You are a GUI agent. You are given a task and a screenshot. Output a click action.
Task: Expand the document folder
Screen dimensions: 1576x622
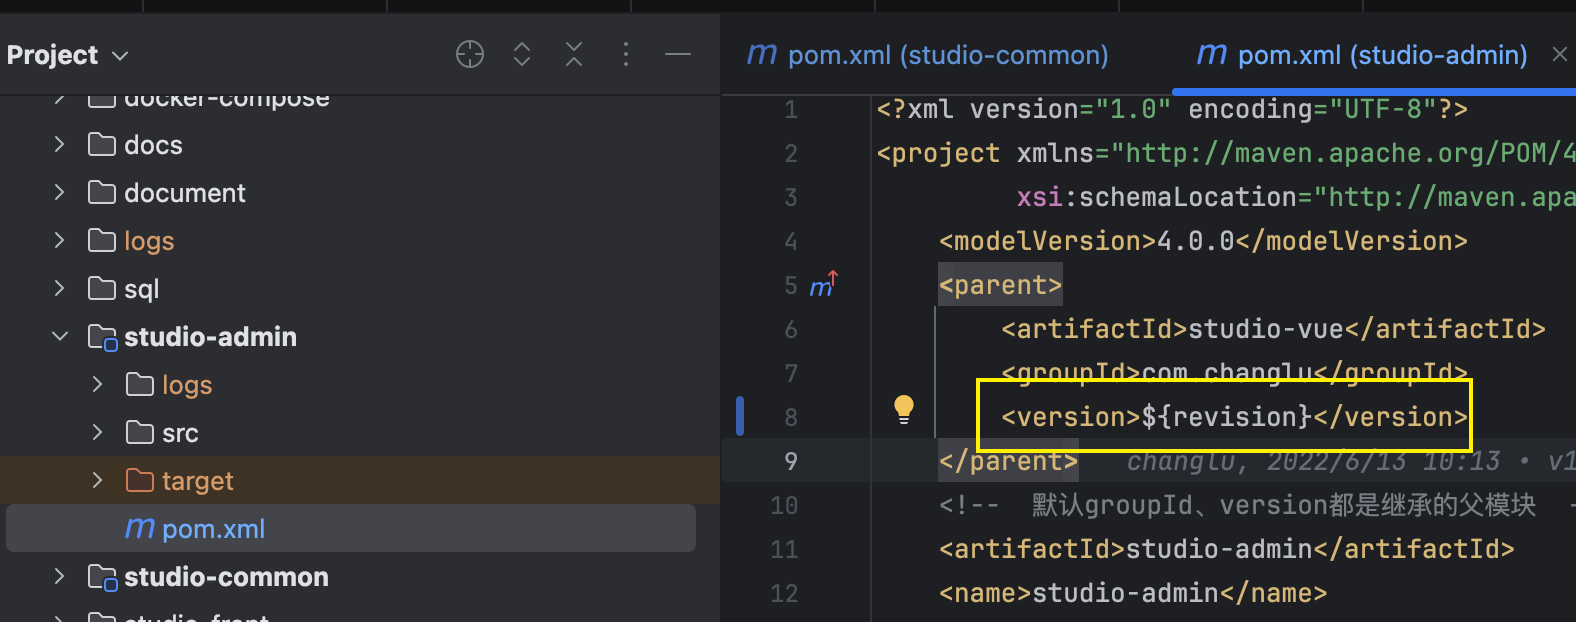tap(60, 193)
